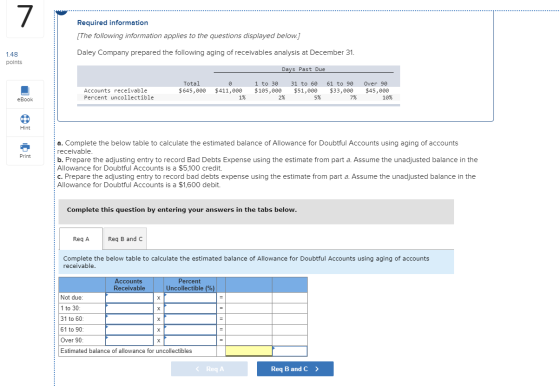Open the eBook resource
The width and height of the screenshot is (560, 386).
25,94
